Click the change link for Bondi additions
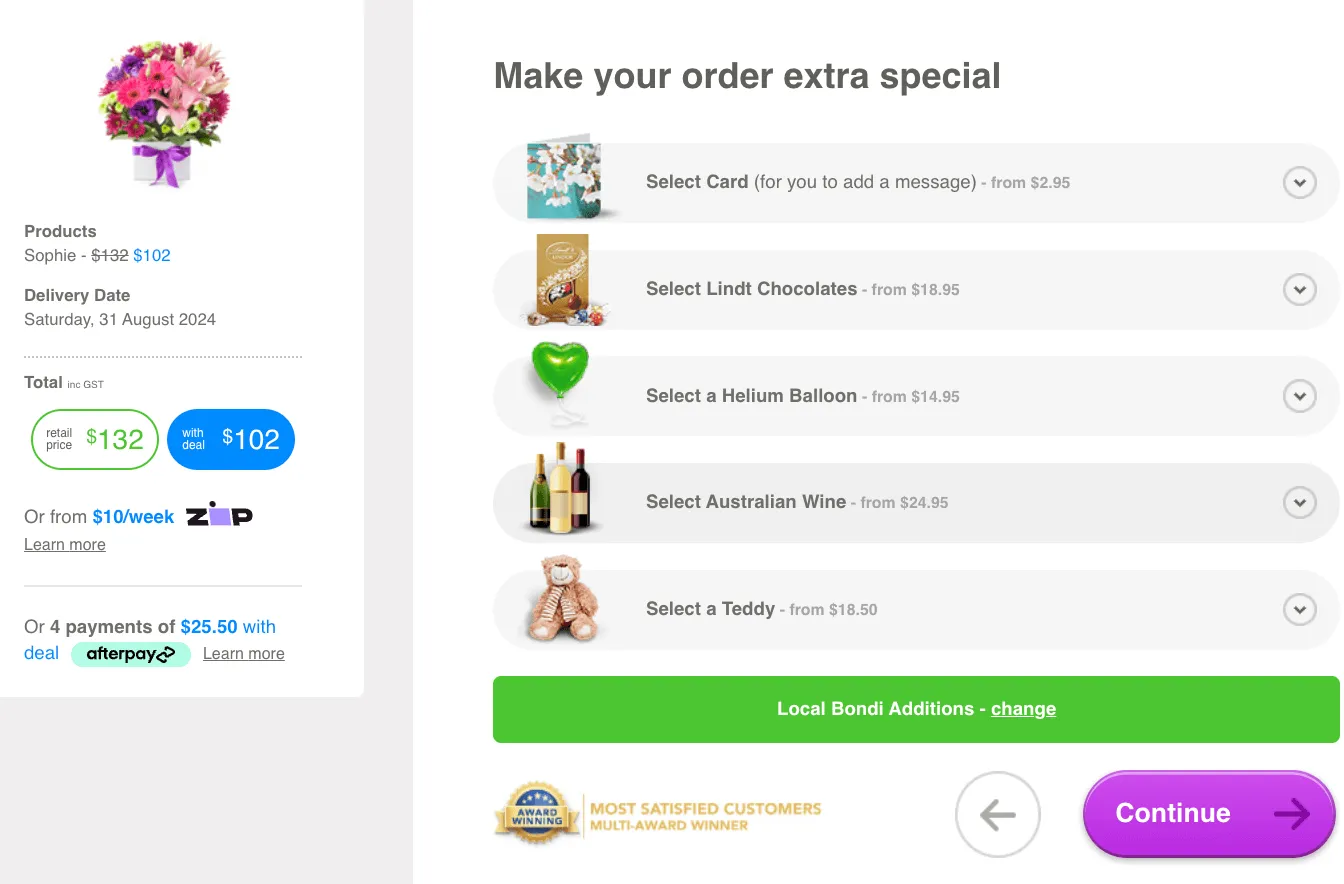Image resolution: width=1344 pixels, height=884 pixels. coord(1023,709)
